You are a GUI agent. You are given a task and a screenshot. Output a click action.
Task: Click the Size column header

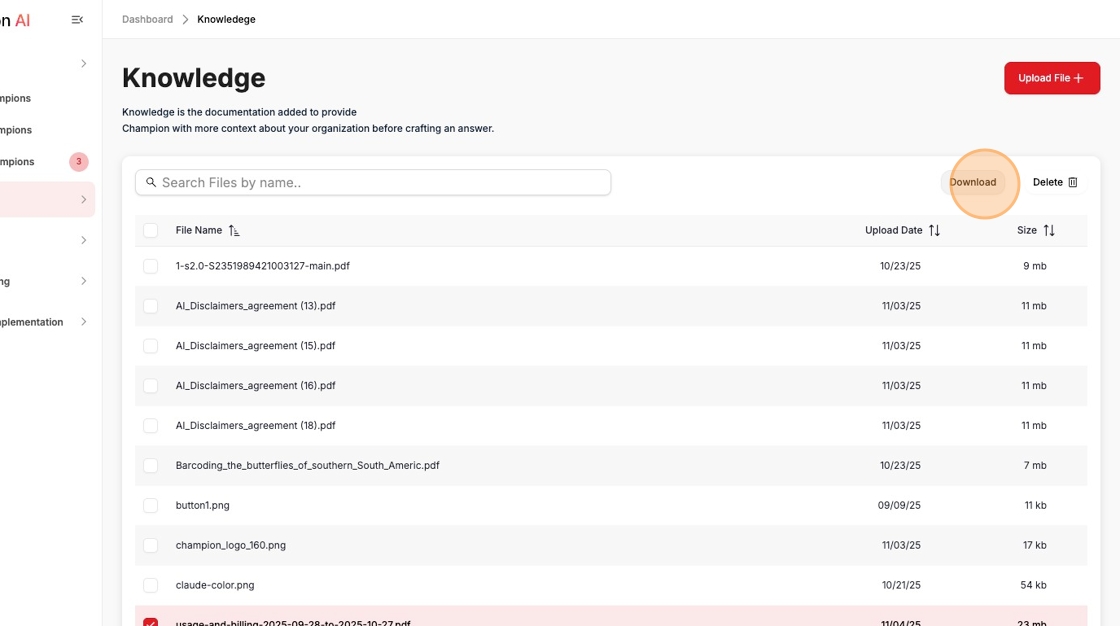[1026, 230]
